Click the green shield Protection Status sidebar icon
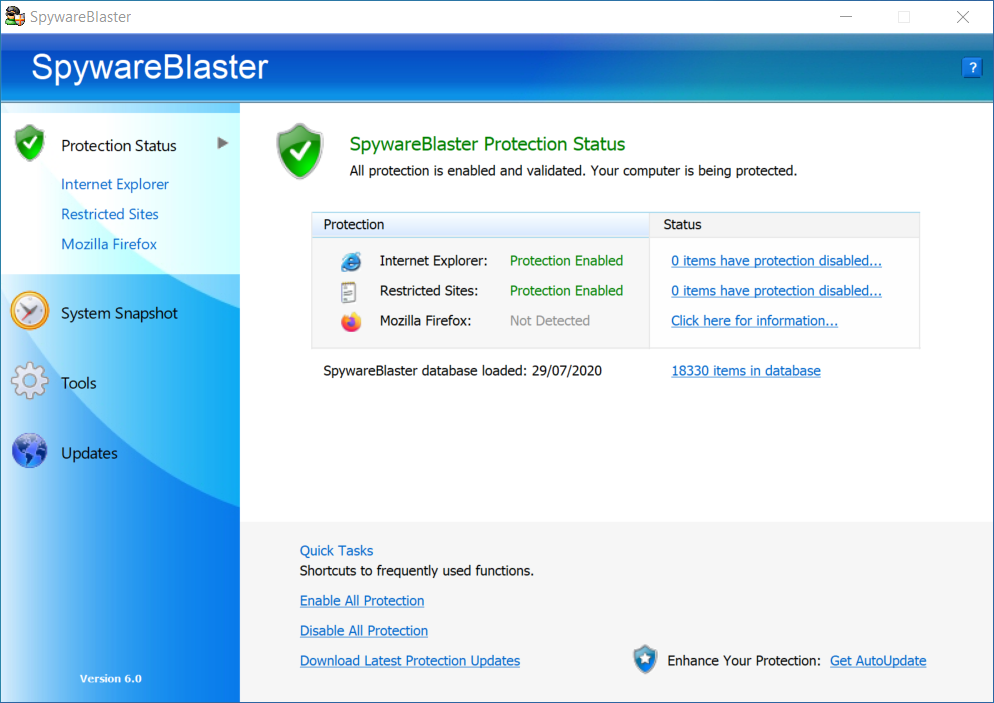The image size is (994, 703). pyautogui.click(x=30, y=143)
